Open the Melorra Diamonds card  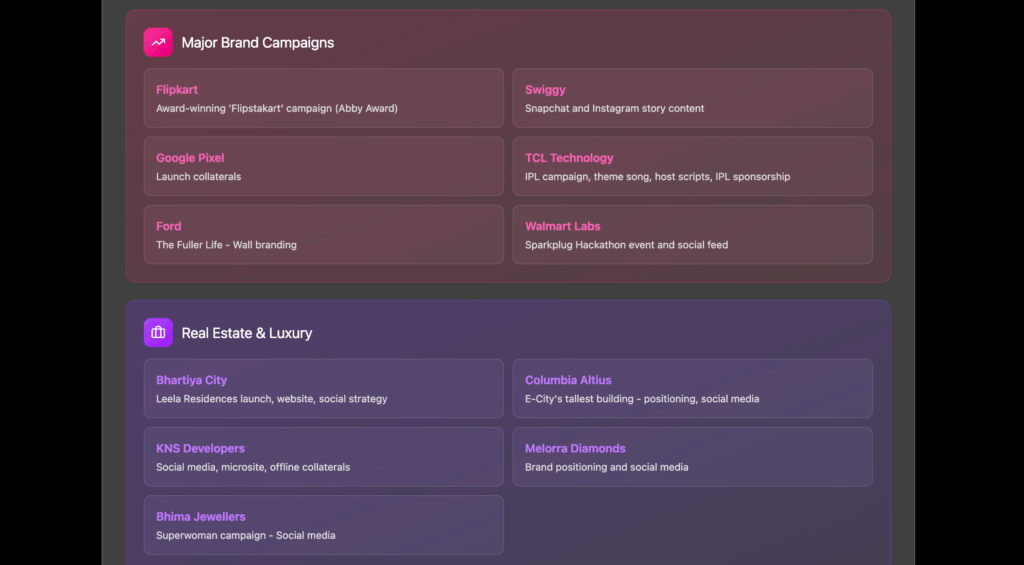[x=692, y=456]
